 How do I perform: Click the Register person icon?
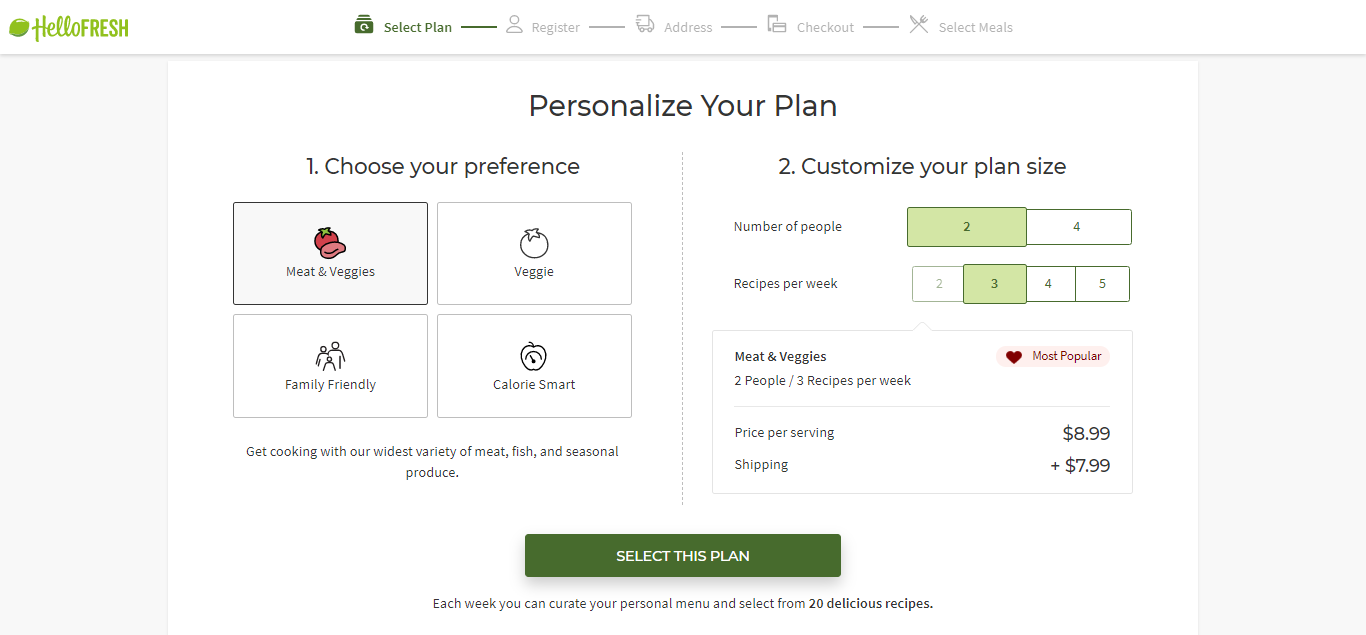point(514,24)
